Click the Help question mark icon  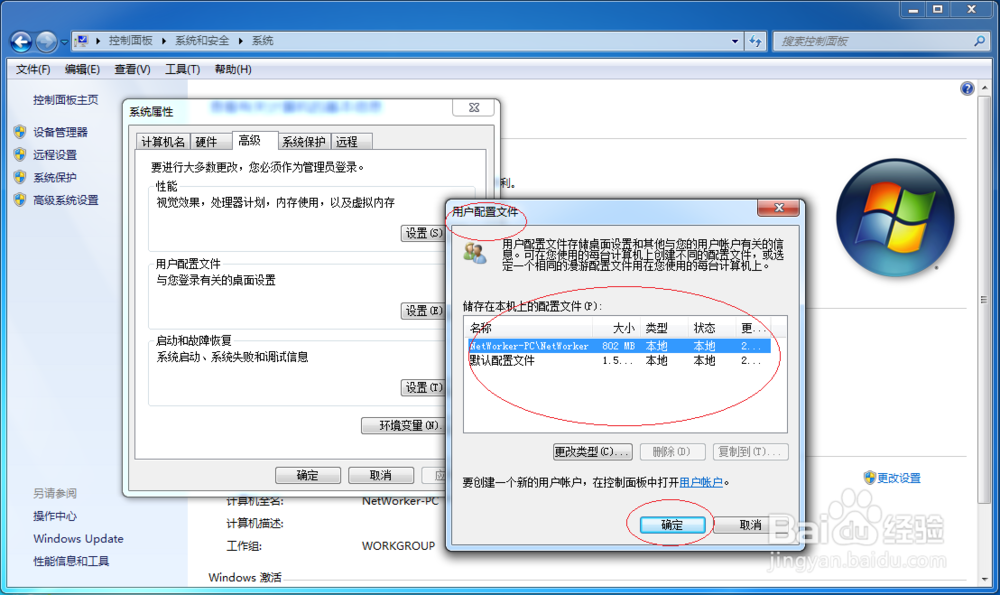tap(966, 88)
